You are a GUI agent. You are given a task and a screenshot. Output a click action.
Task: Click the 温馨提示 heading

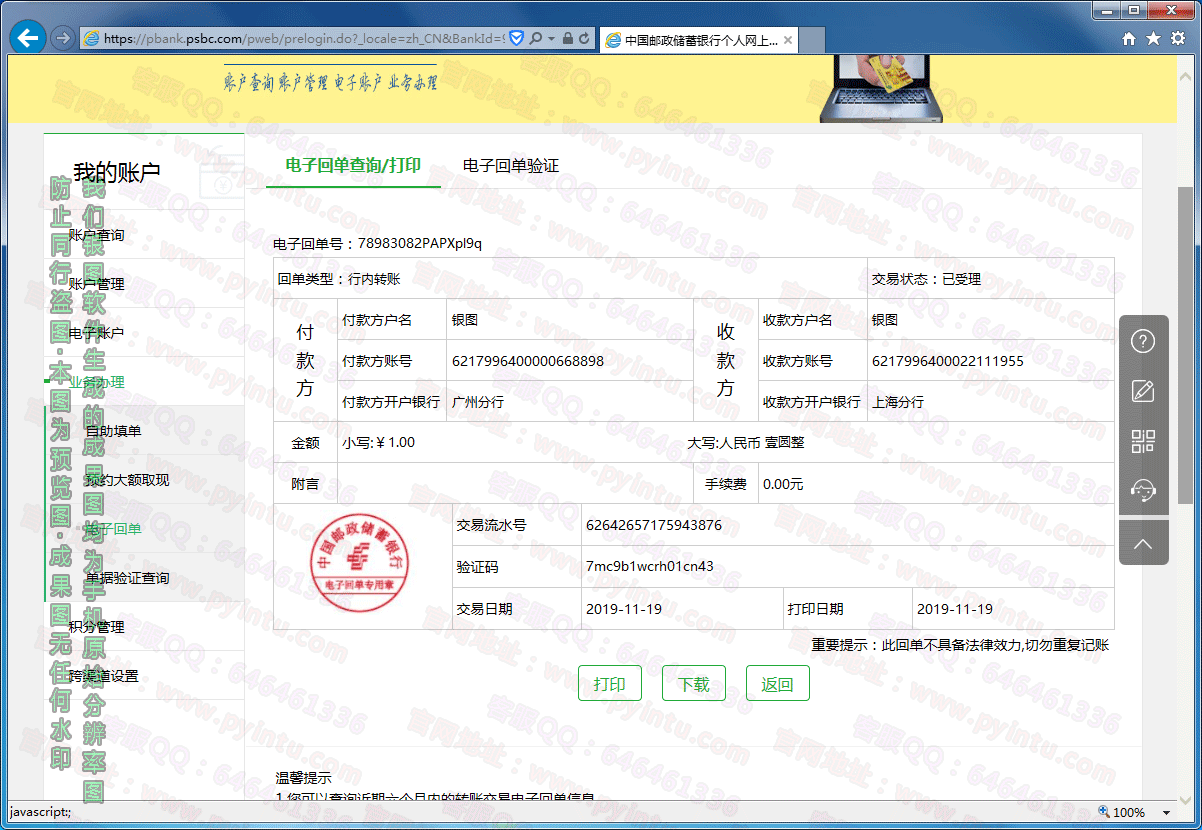click(303, 777)
